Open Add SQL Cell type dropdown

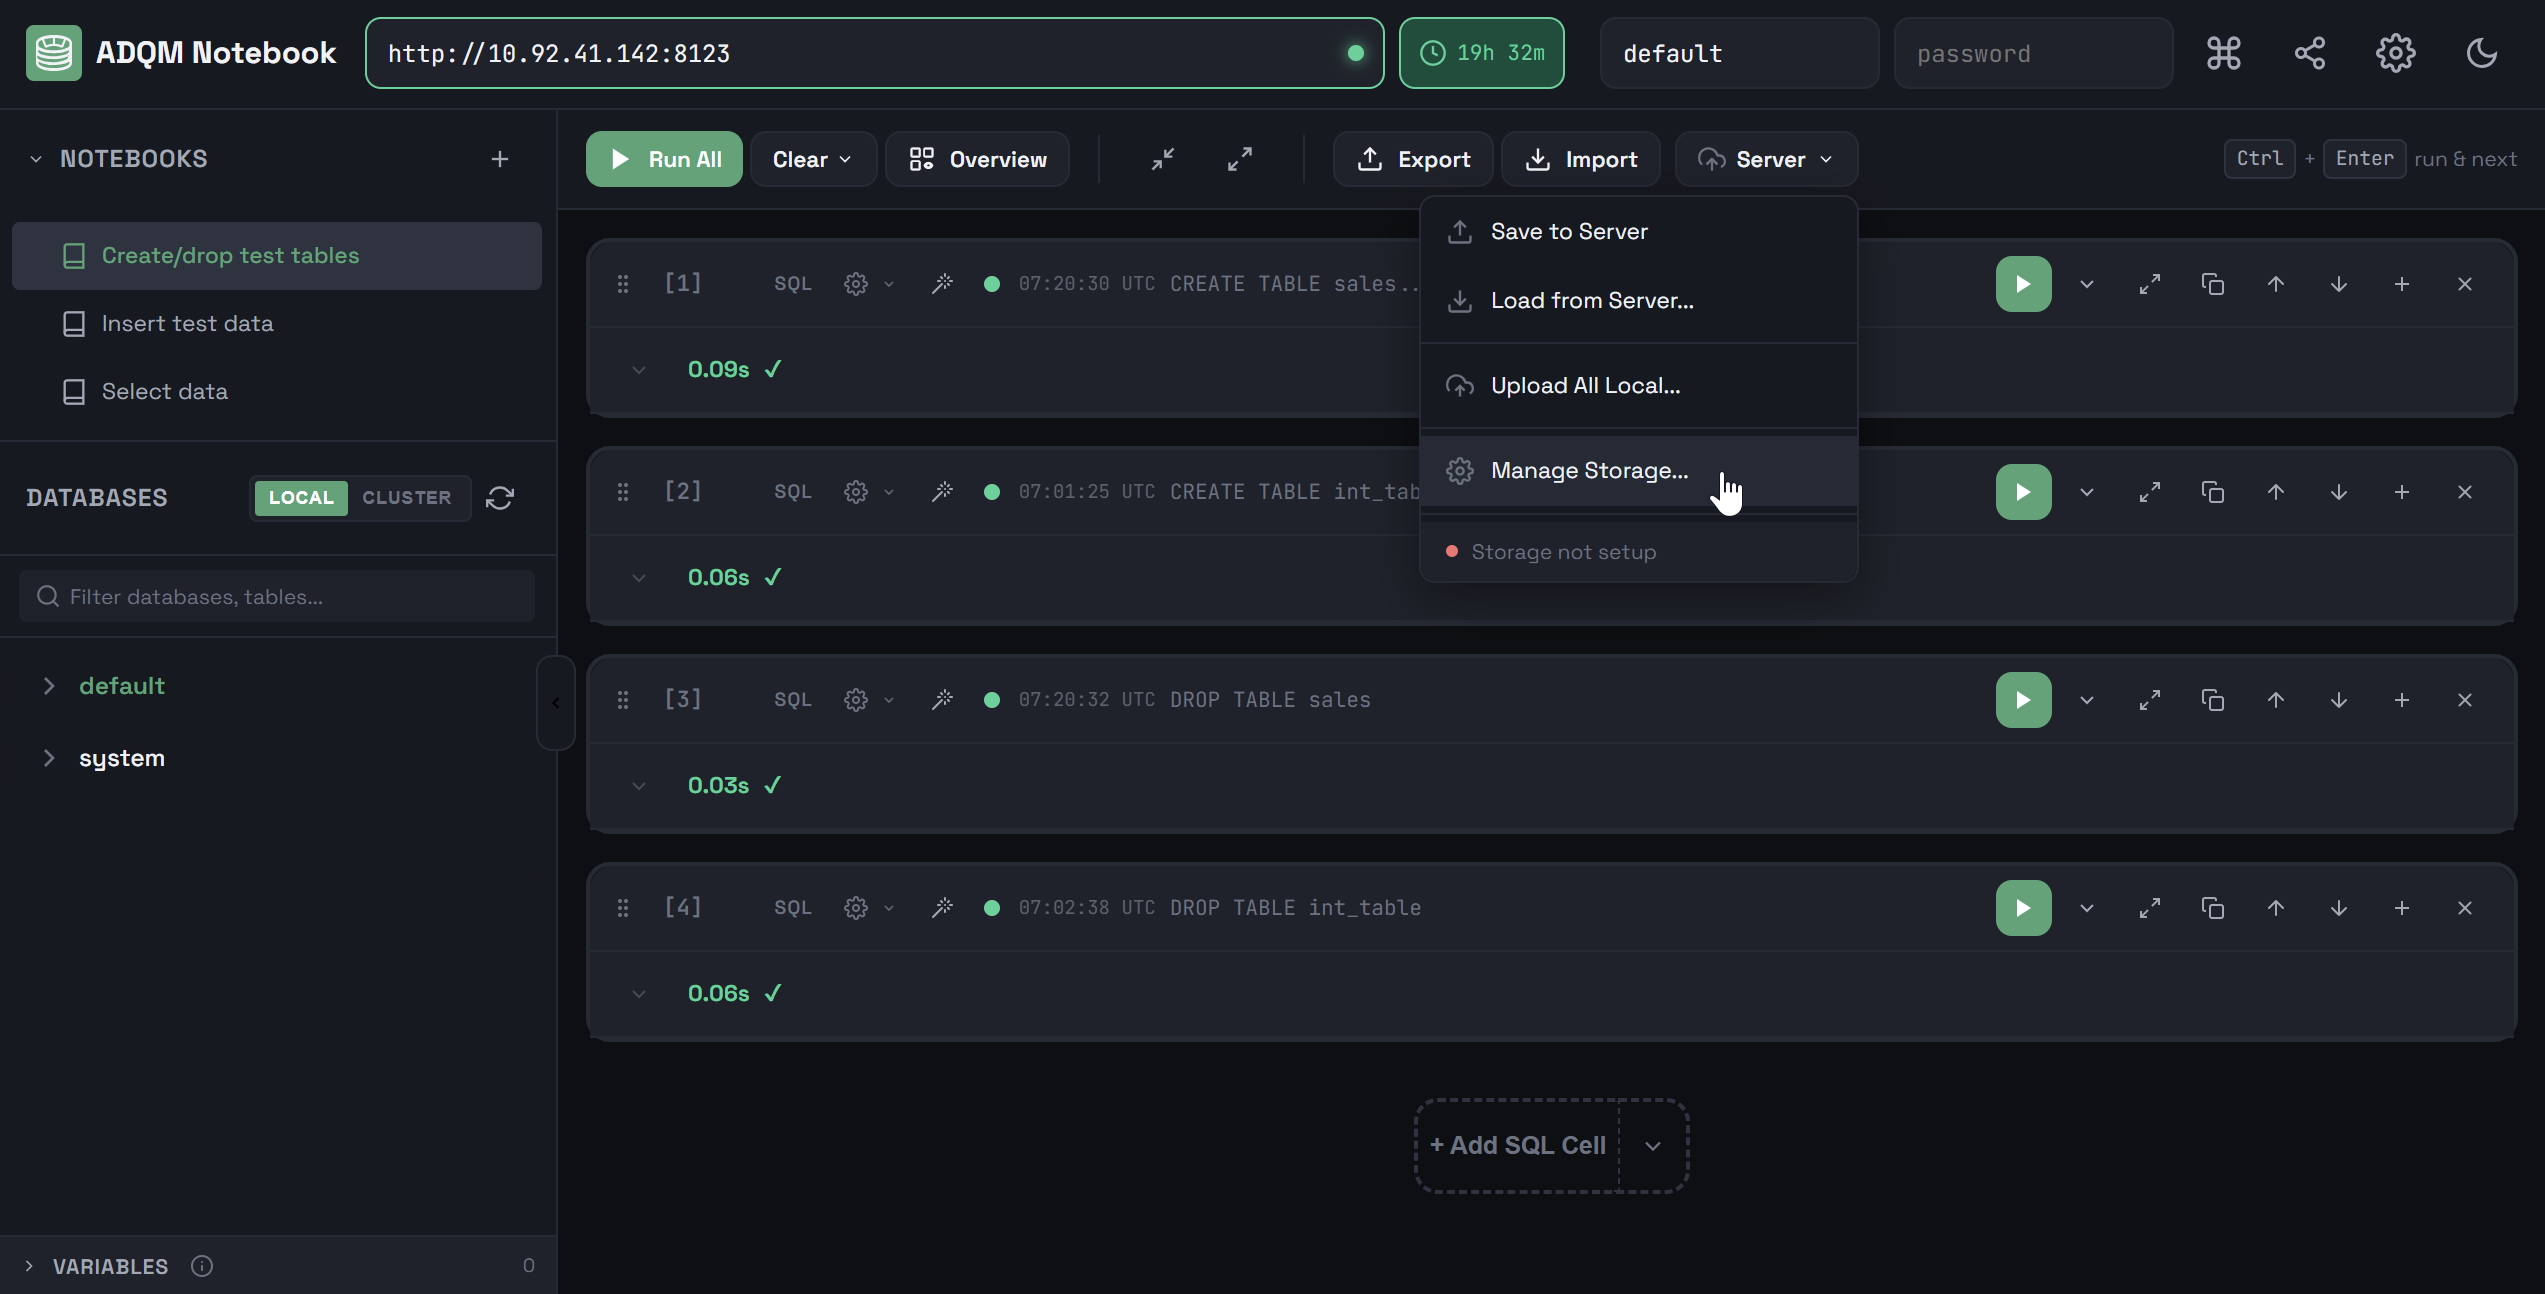click(1653, 1146)
